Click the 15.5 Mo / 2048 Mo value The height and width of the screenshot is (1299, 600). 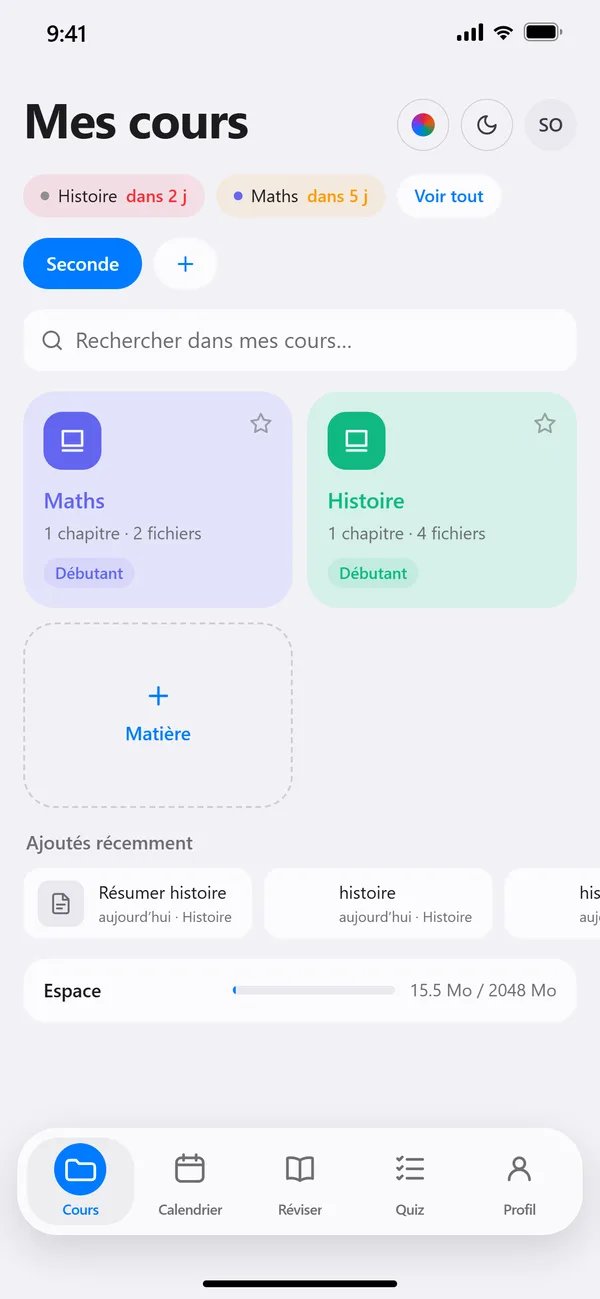483,990
